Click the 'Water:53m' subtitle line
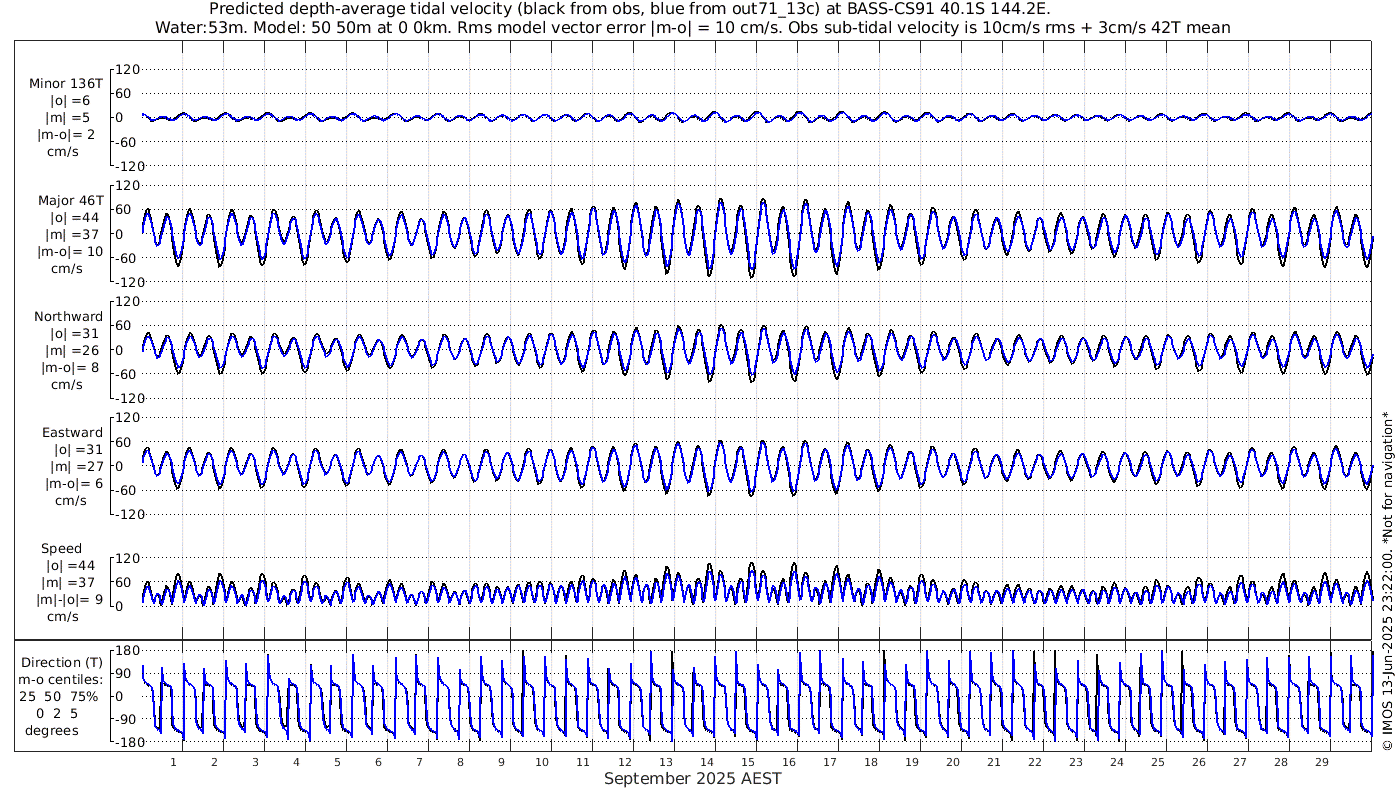The height and width of the screenshot is (800, 1400). 692,27
